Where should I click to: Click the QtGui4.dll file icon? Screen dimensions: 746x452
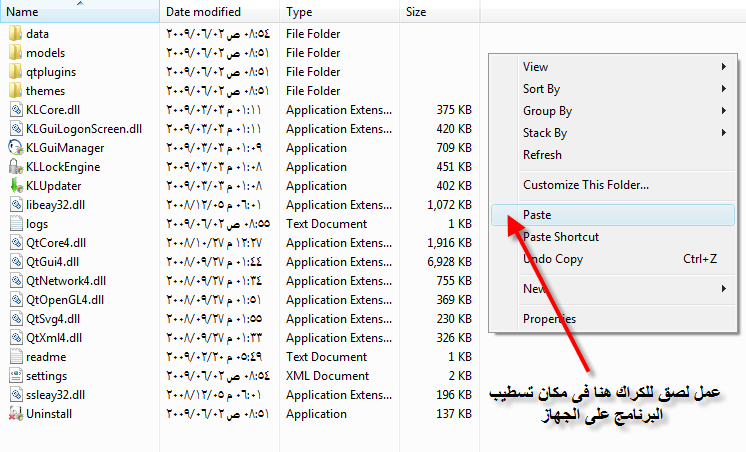pos(16,262)
